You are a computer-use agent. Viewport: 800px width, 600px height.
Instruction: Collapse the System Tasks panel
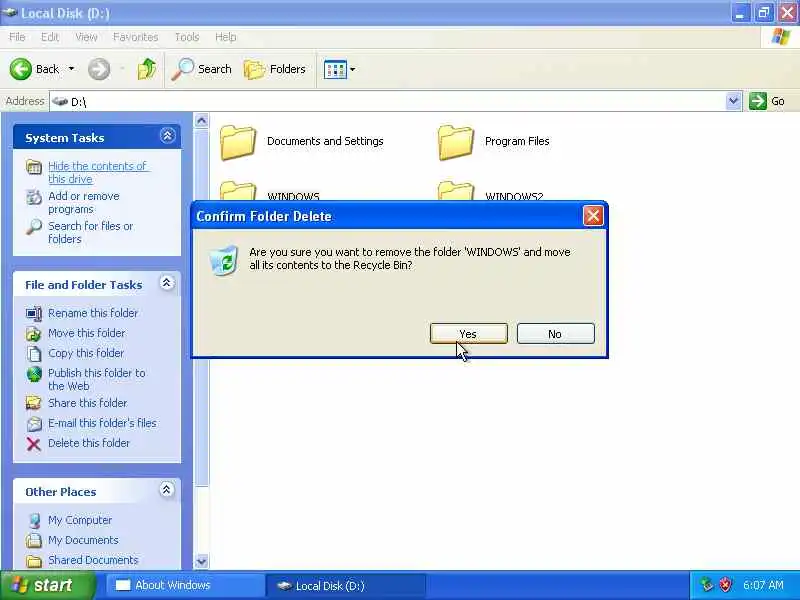pyautogui.click(x=167, y=136)
